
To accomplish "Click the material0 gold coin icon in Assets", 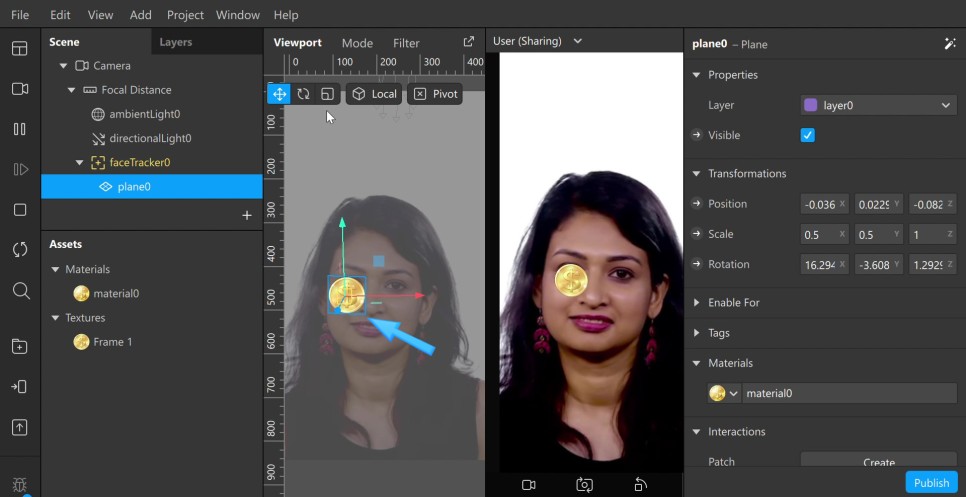I will click(x=81, y=294).
